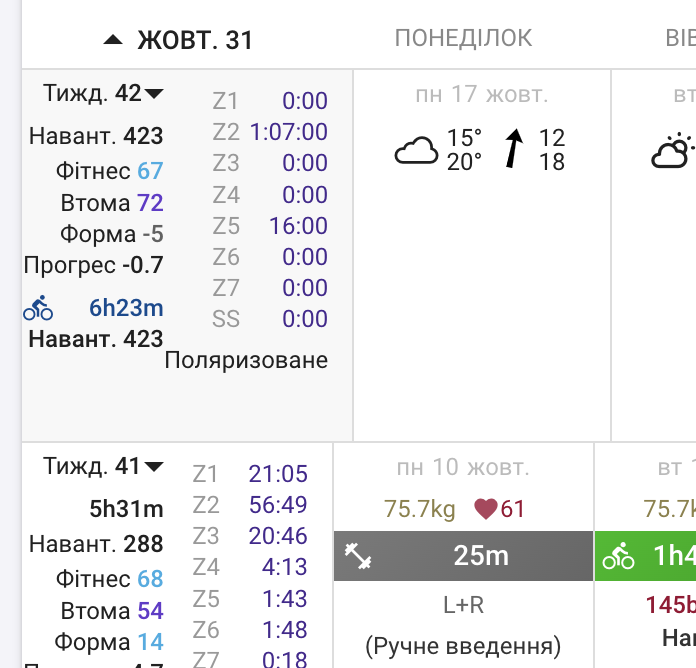
Task: Click the пн 10 жовт. date label
Action: coord(463,467)
